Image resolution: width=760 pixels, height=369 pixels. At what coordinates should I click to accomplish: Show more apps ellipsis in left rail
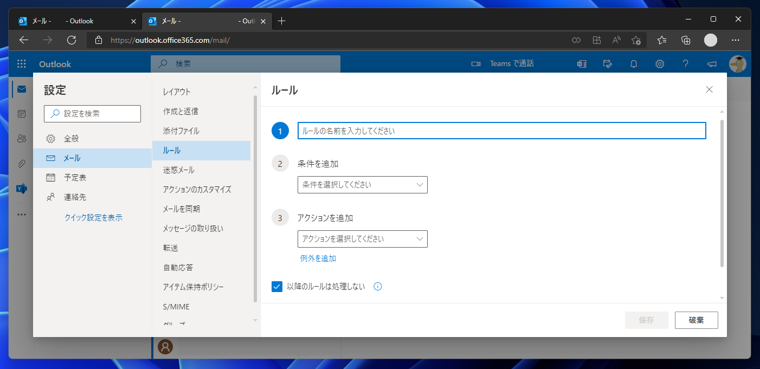(21, 214)
